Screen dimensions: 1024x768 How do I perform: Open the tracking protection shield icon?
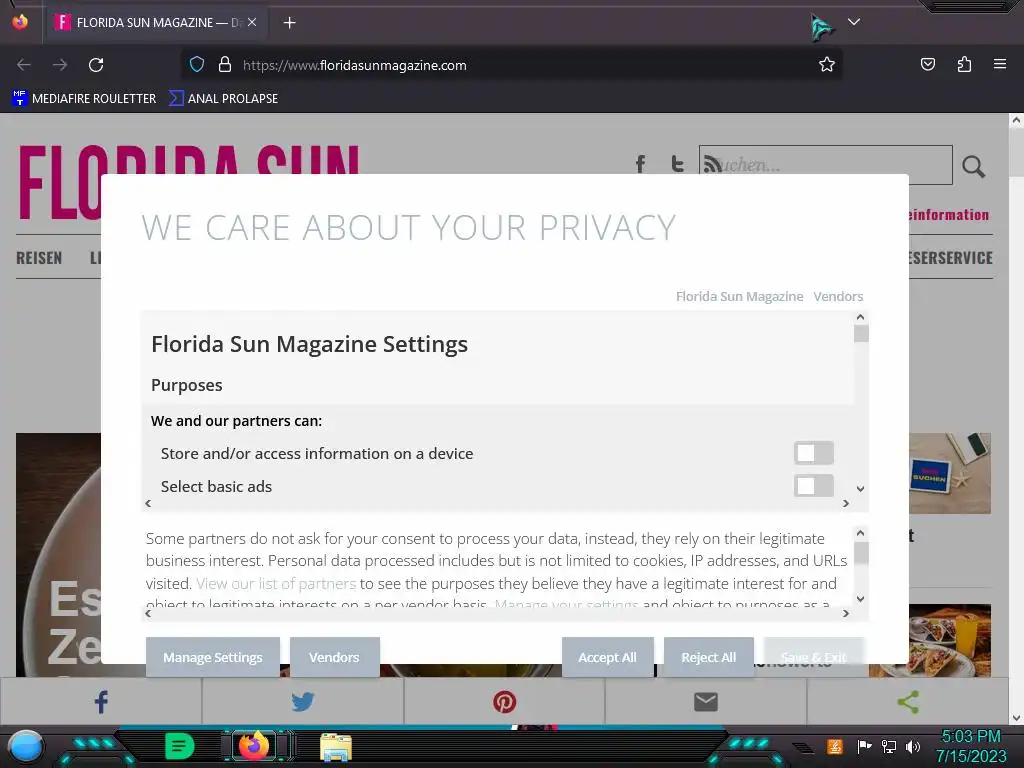197,65
